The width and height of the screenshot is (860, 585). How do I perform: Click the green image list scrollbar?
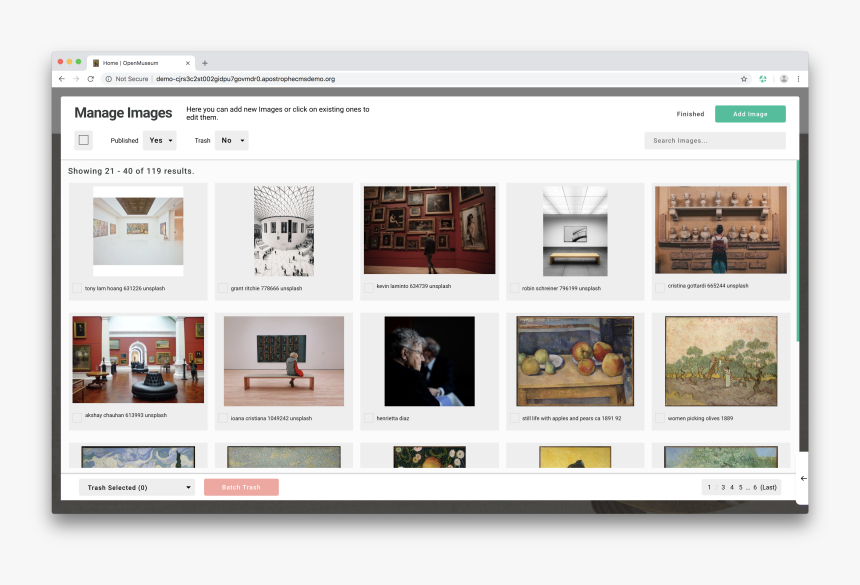tap(797, 251)
